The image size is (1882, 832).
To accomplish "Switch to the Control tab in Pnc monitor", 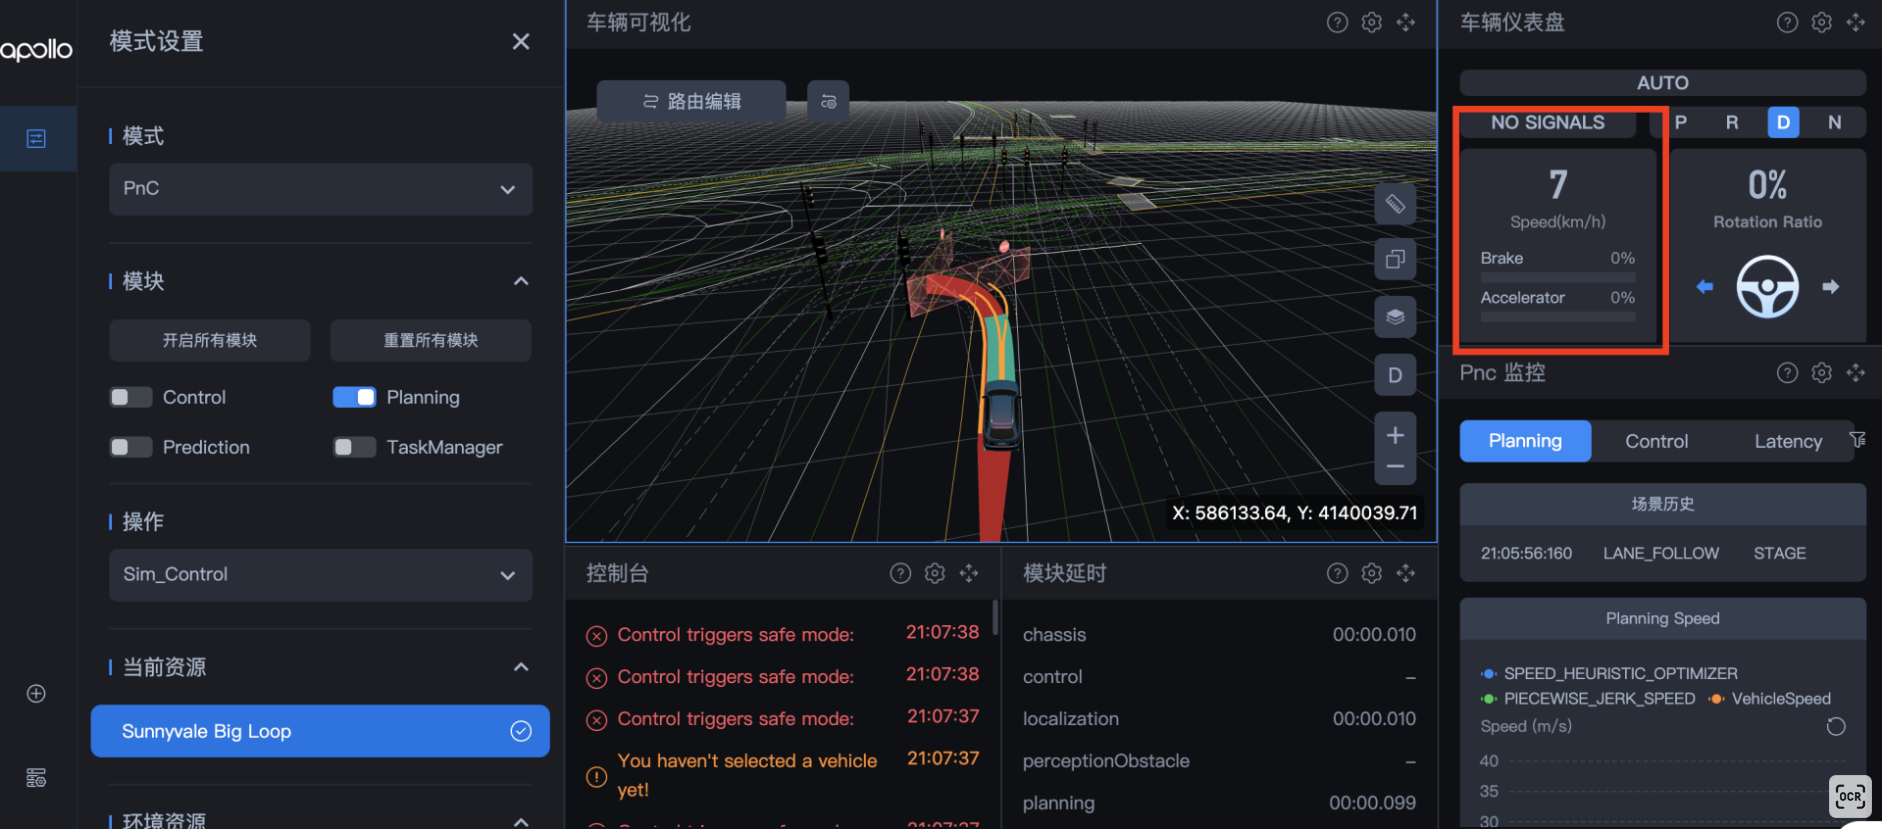I will [1656, 441].
